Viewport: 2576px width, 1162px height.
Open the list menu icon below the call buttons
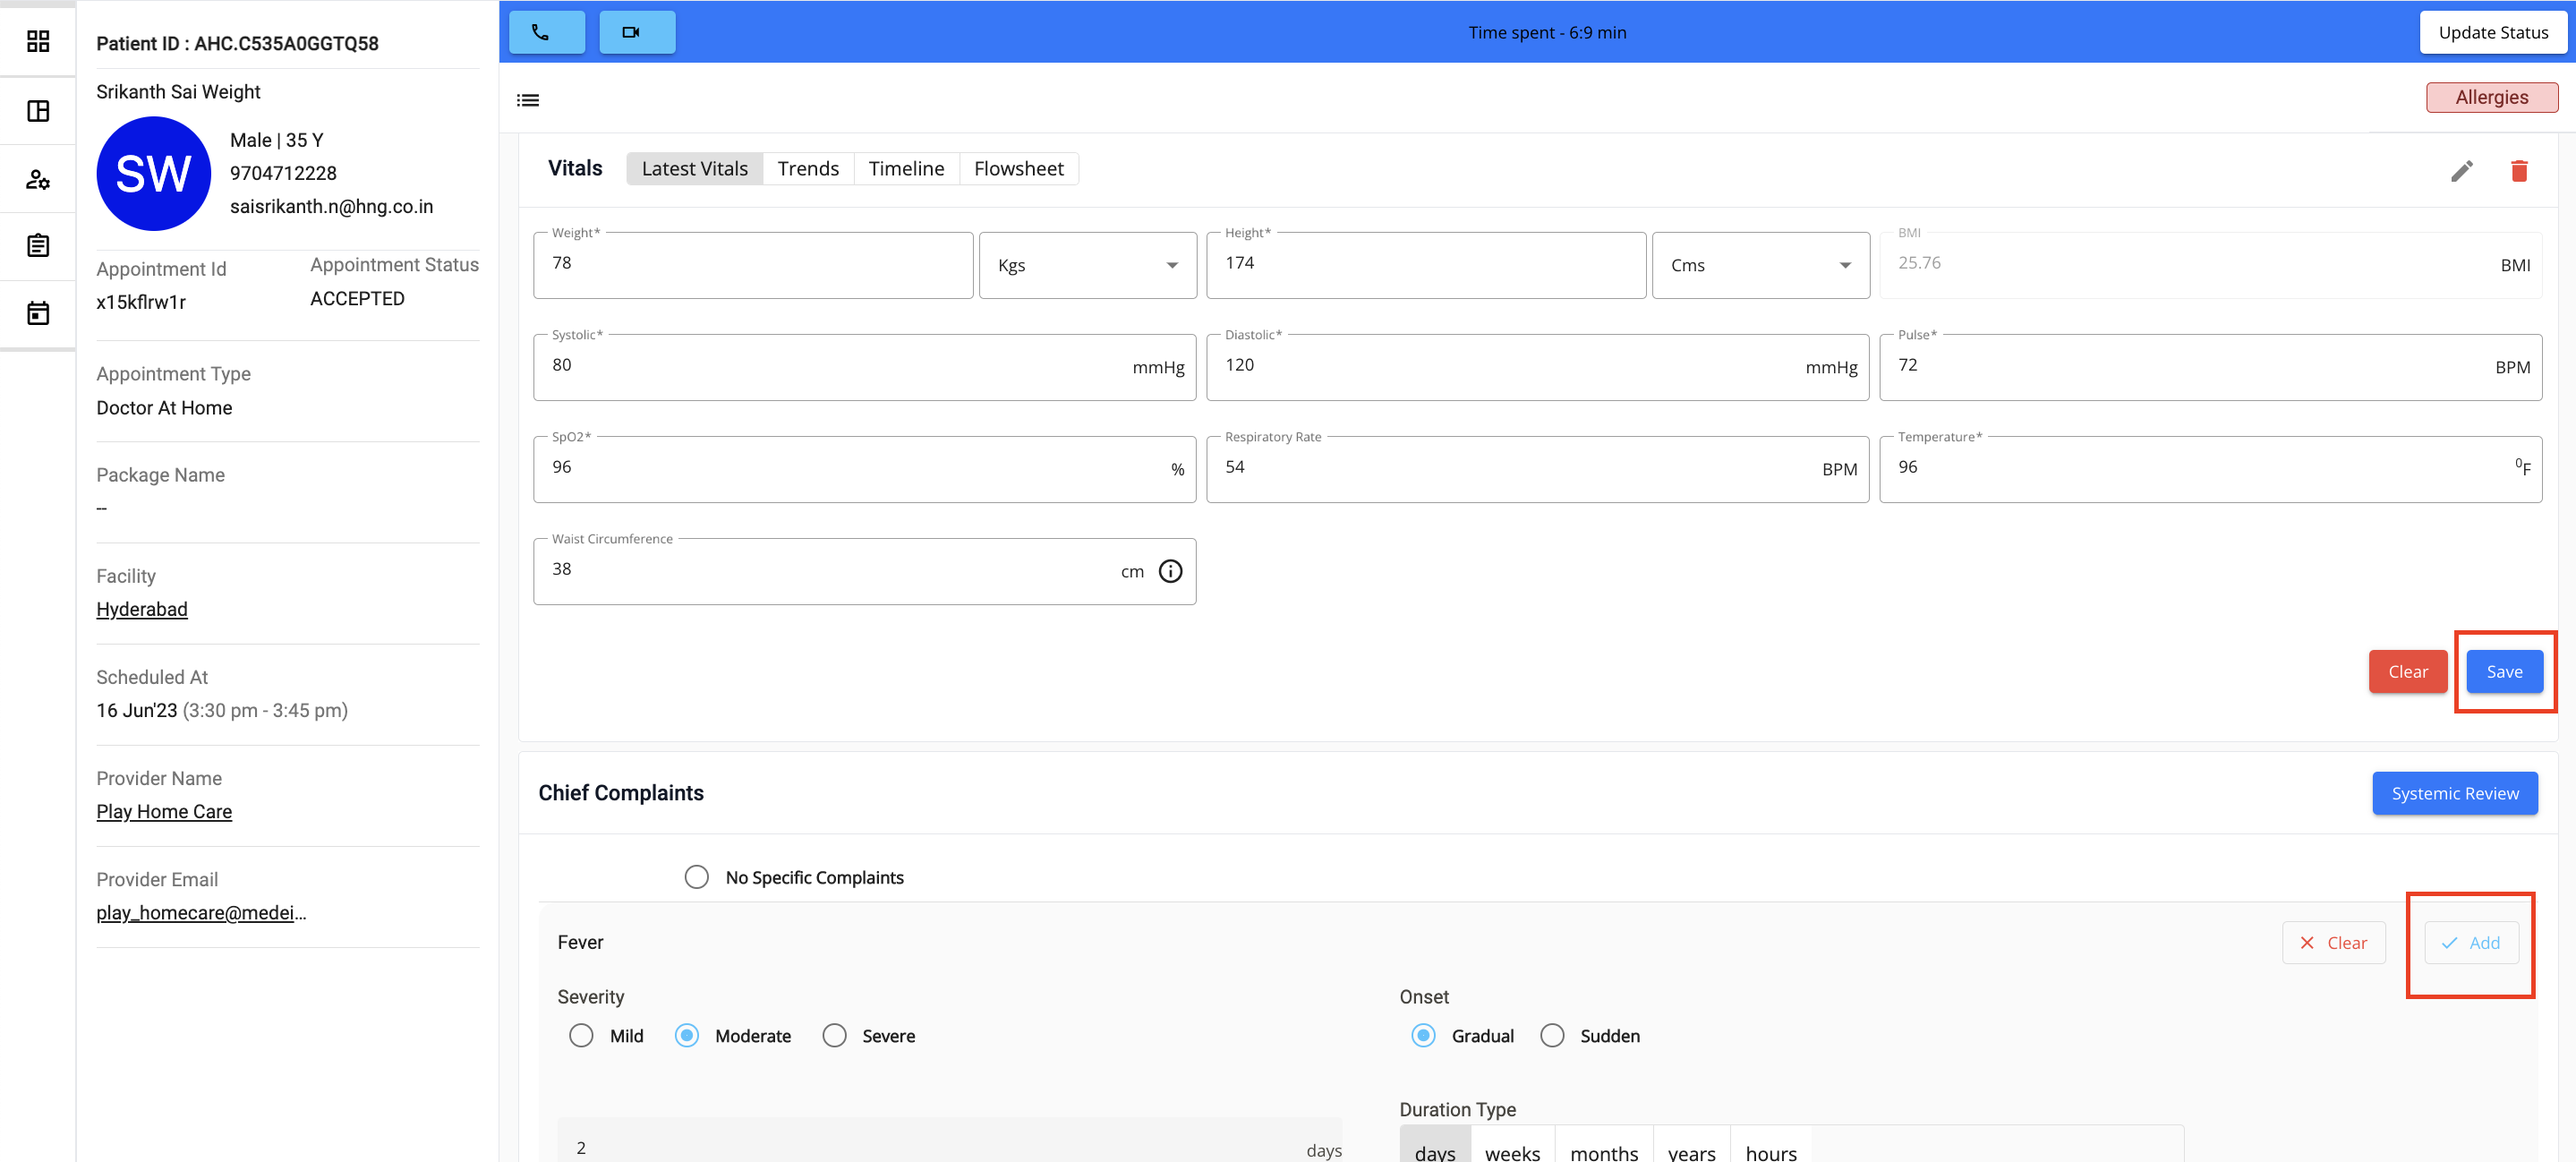tap(527, 100)
